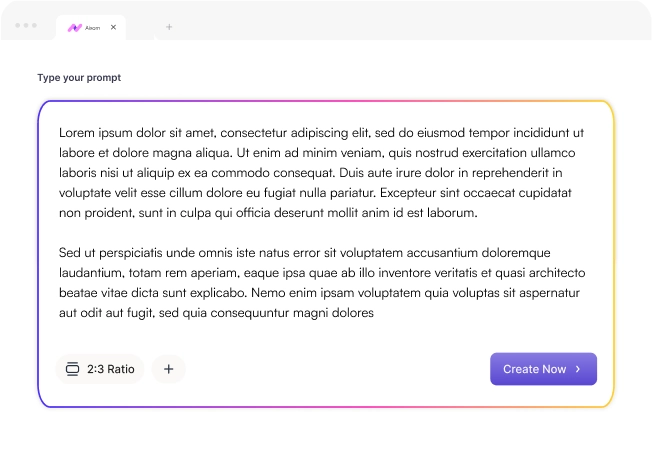Click the middle window control dot
This screenshot has width=653, height=454.
coord(26,25)
